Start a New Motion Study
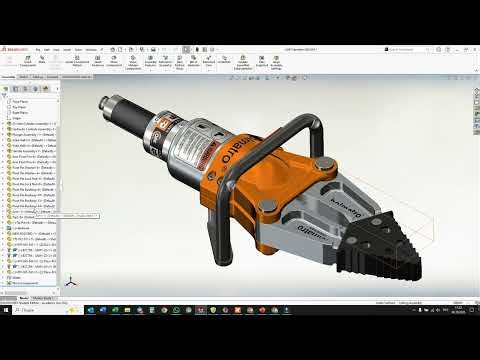Screen dimensions: 480x360 click(x=180, y=63)
